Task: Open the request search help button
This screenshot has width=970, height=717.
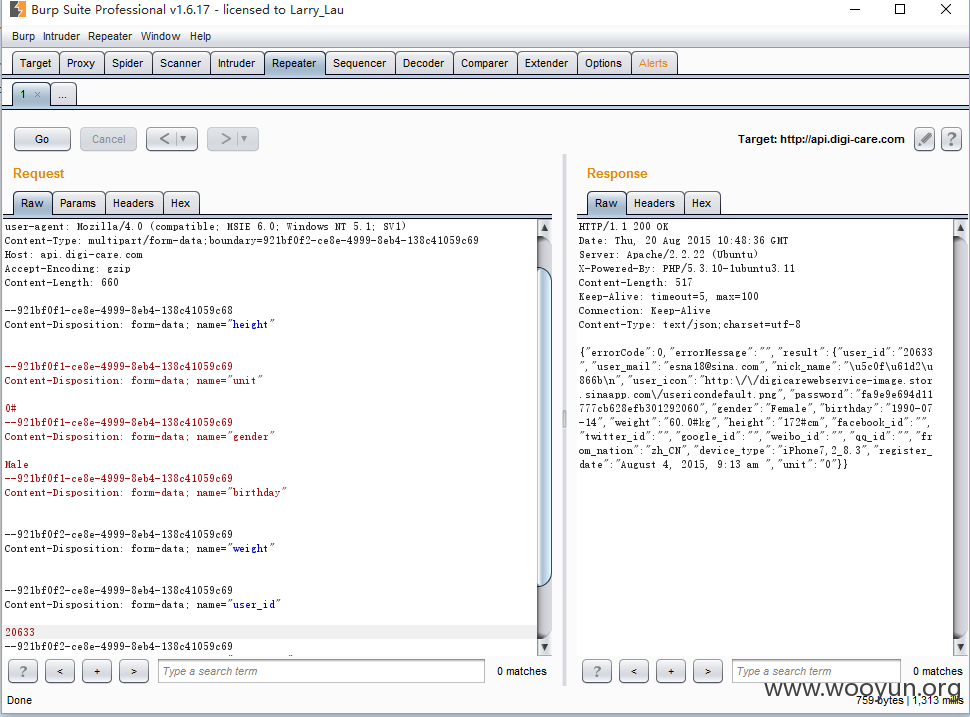Action: [23, 671]
